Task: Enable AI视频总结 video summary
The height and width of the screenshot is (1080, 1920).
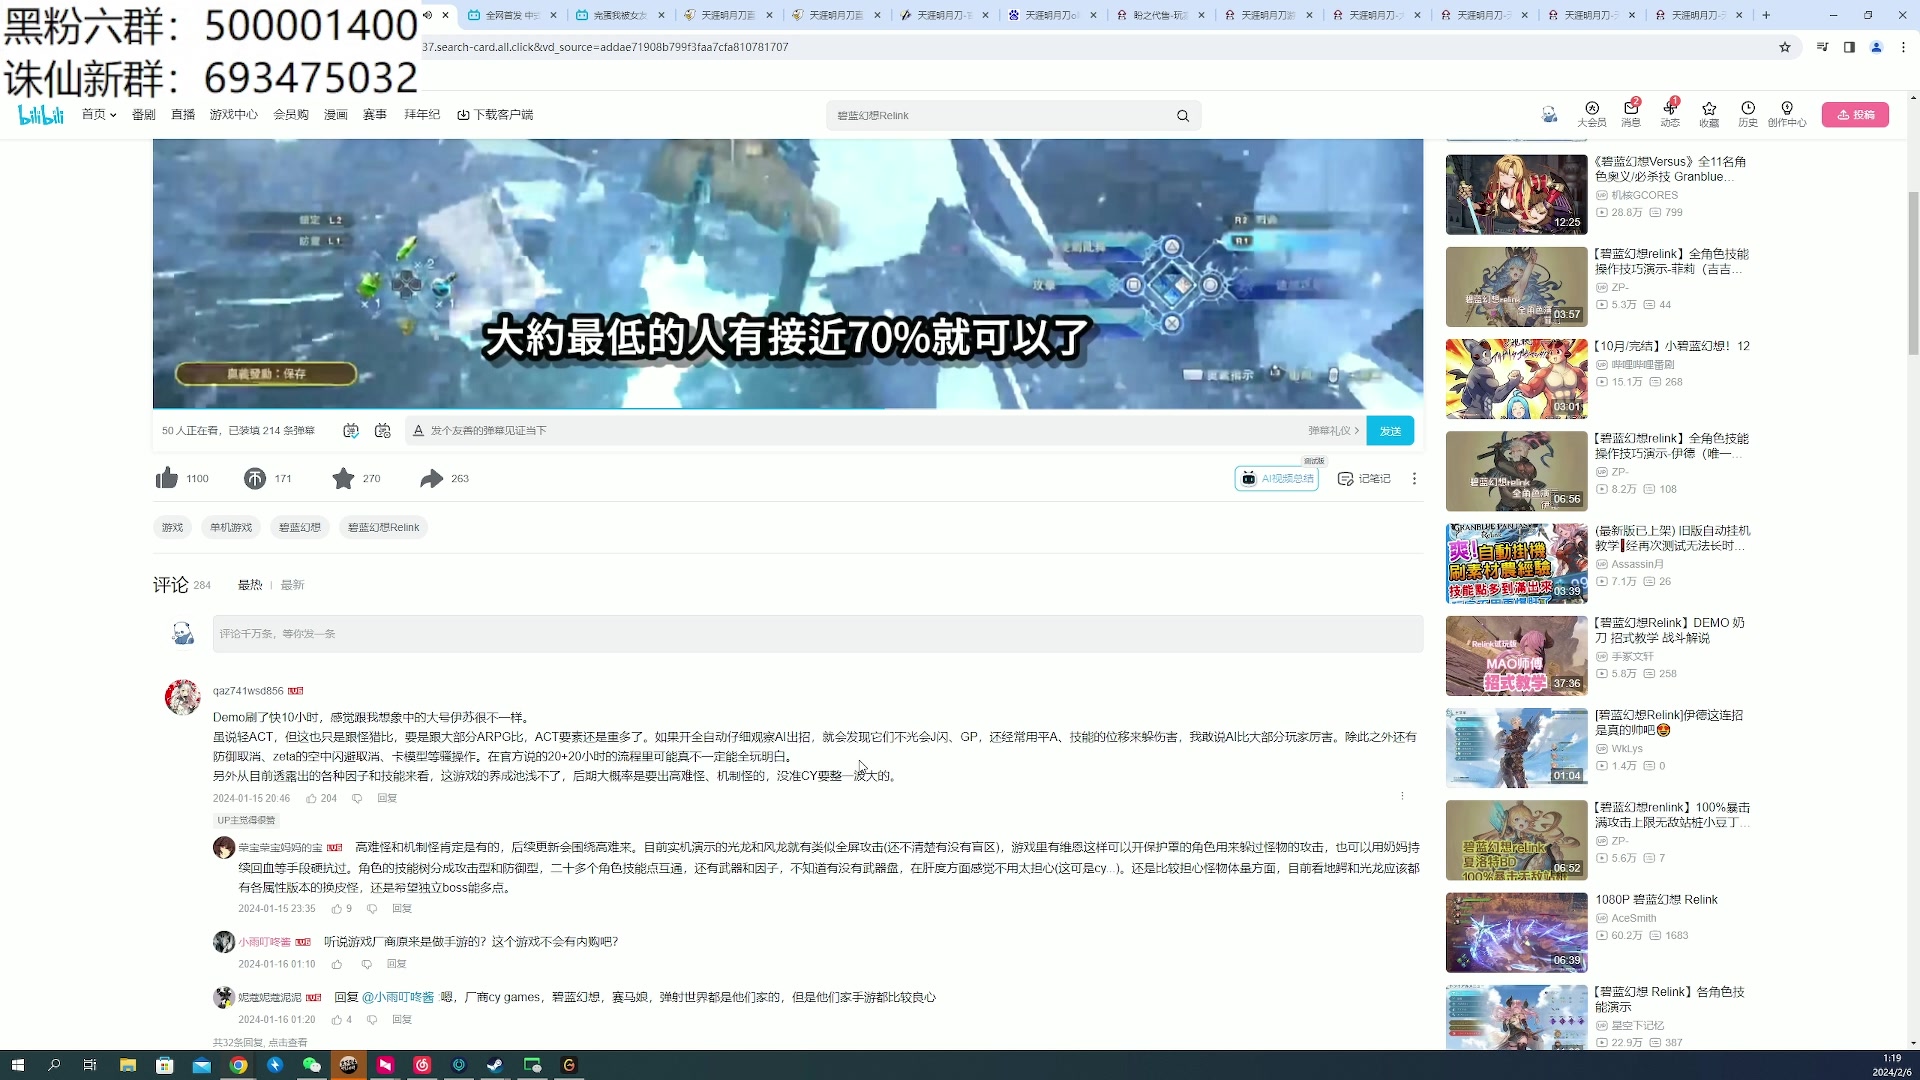Action: (x=1277, y=478)
